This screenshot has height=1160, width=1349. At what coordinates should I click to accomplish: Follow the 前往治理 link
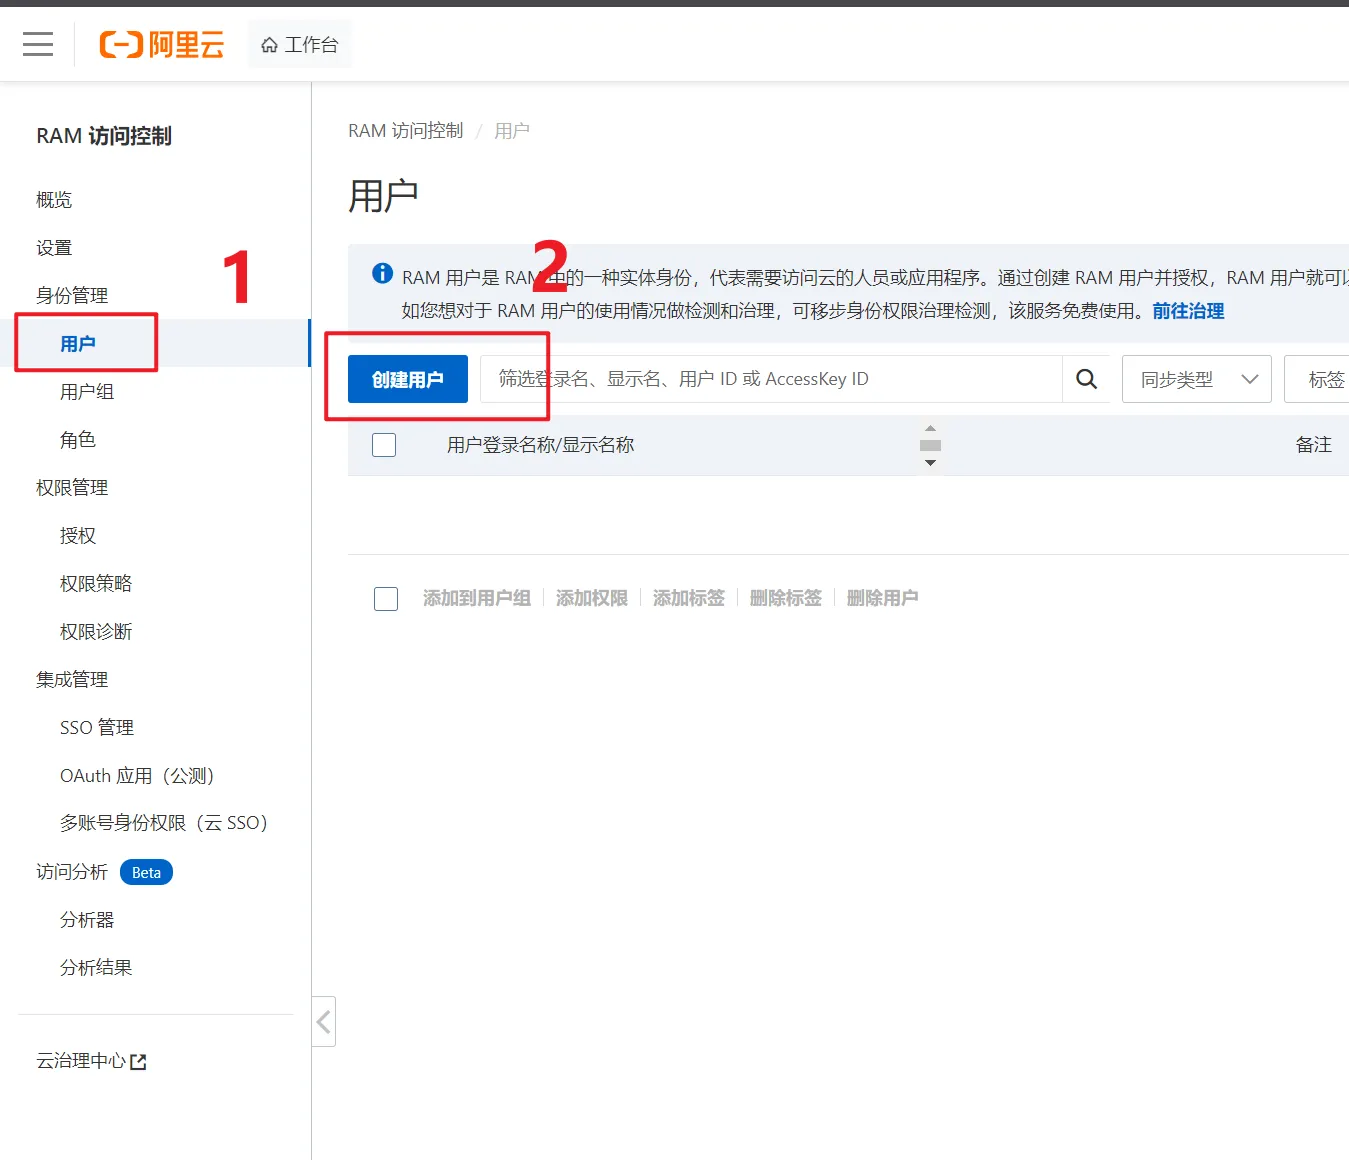(x=1188, y=311)
